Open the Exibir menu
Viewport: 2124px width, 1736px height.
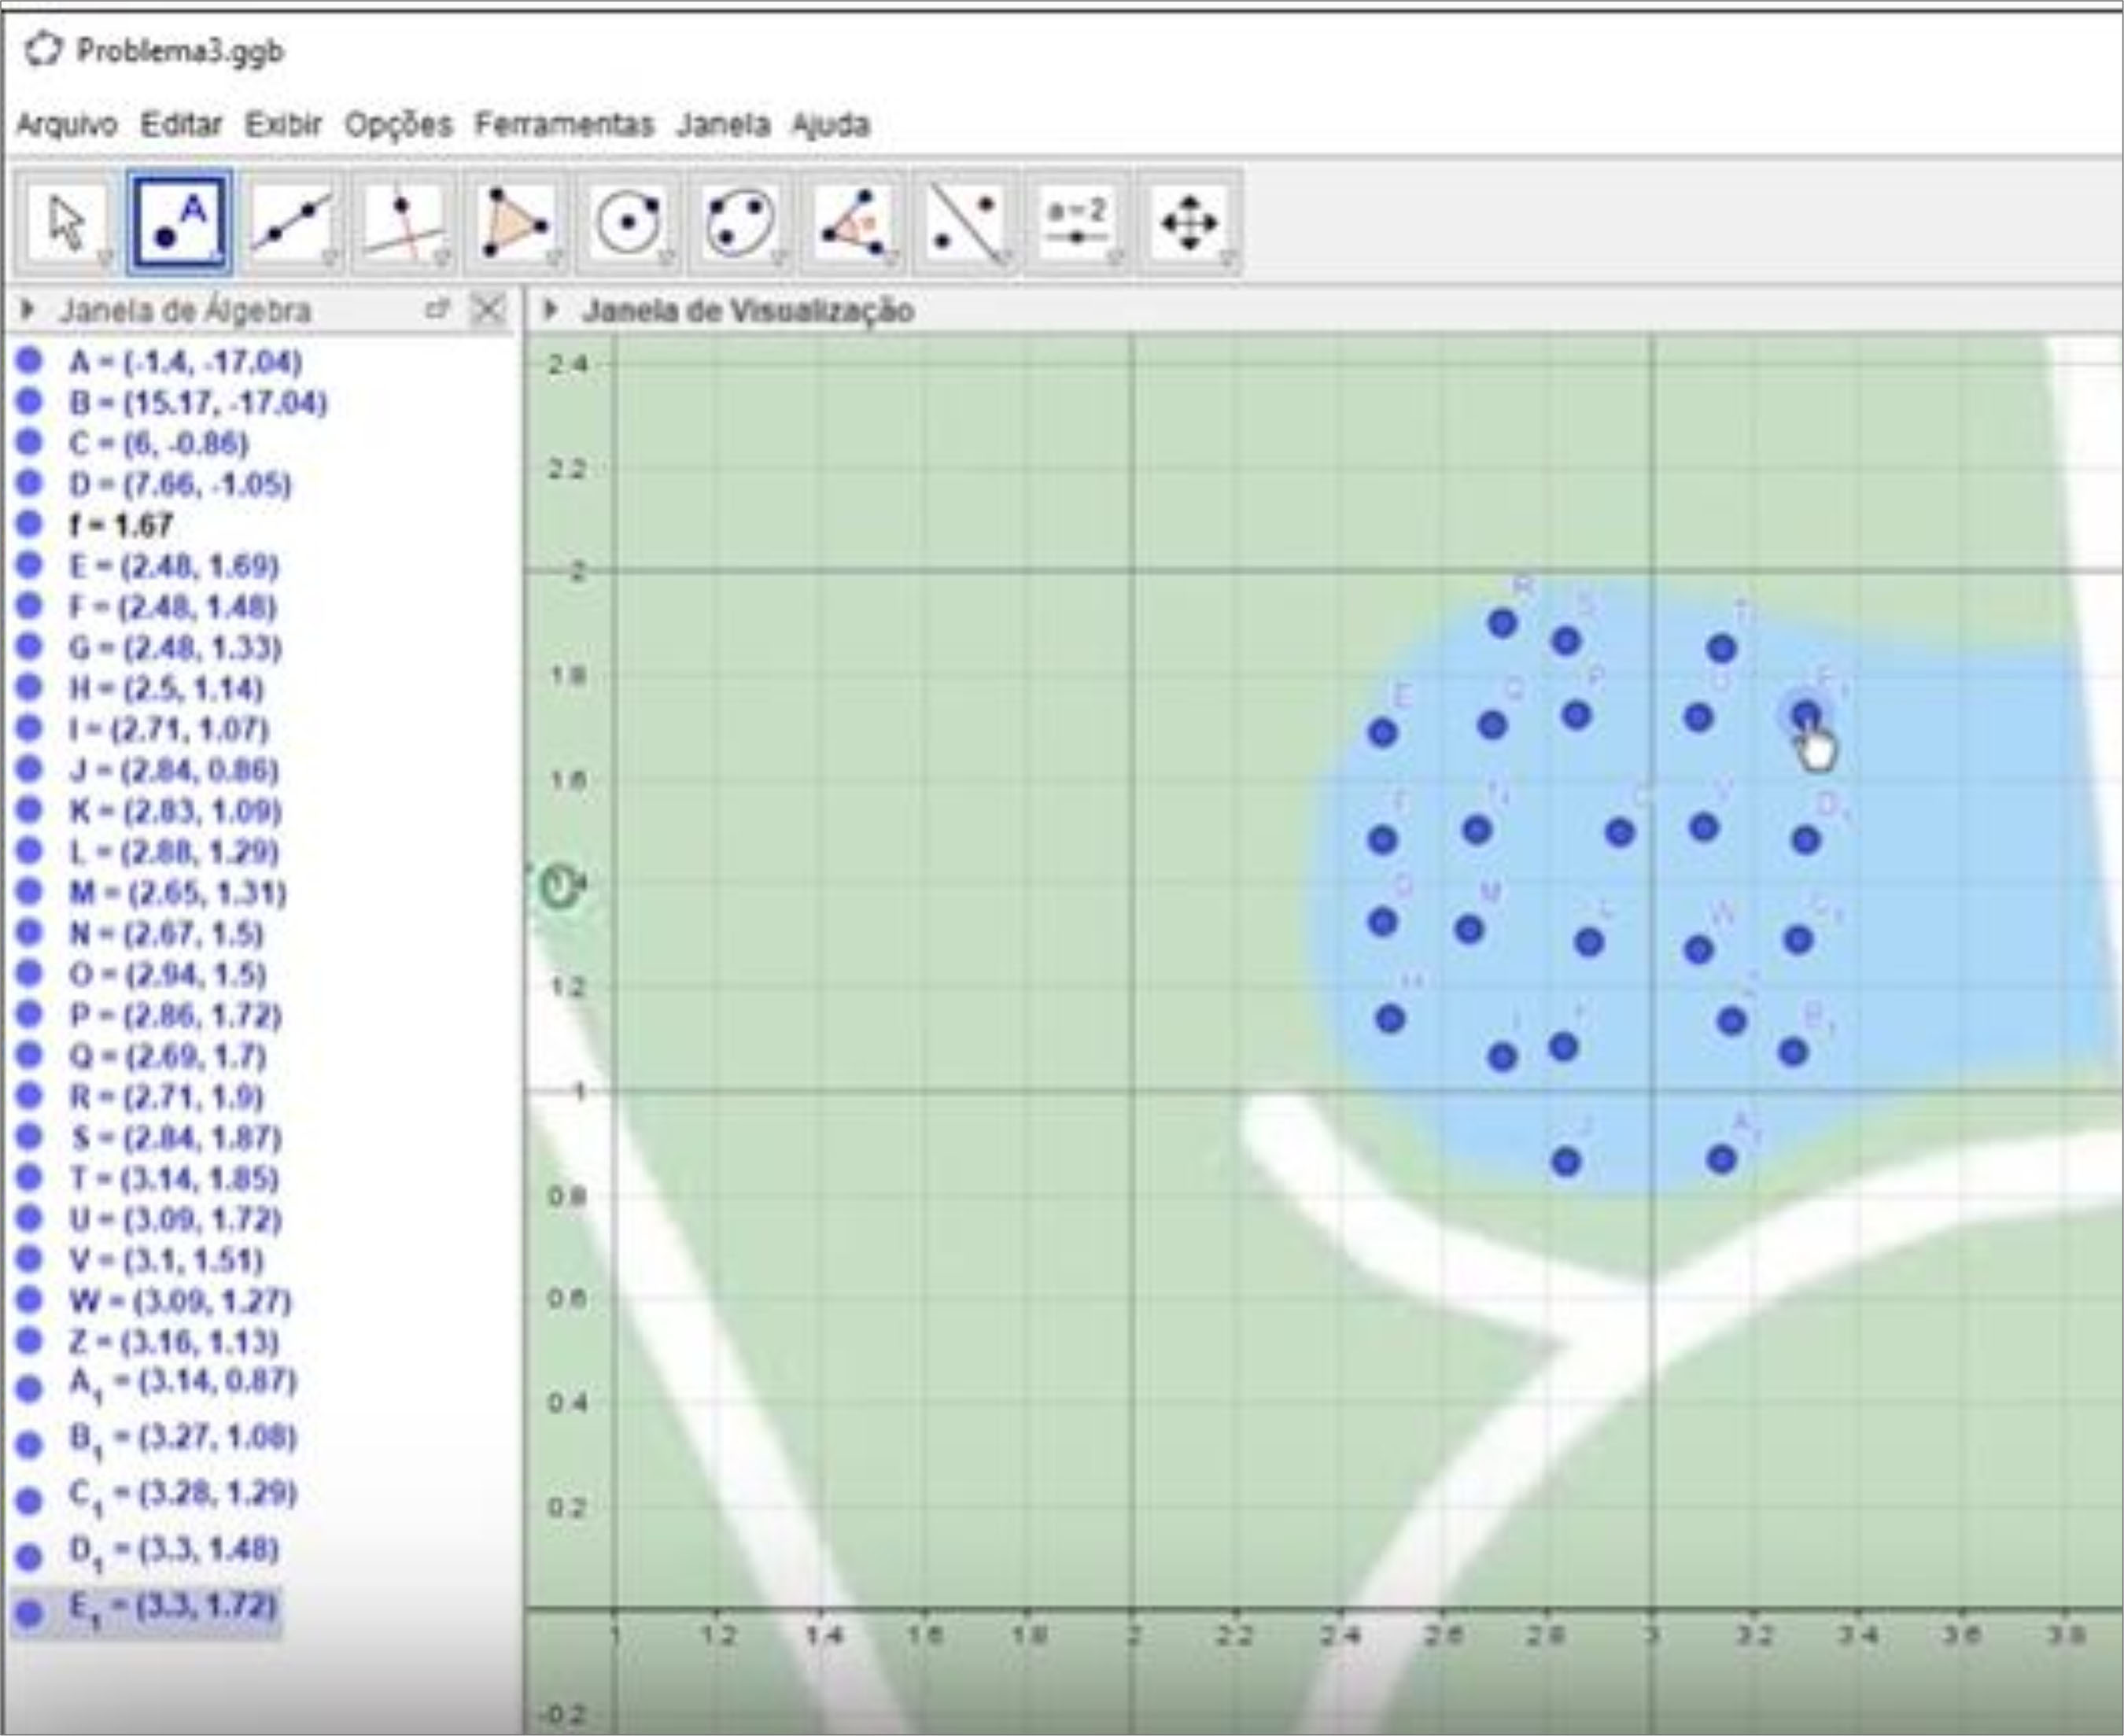point(283,125)
